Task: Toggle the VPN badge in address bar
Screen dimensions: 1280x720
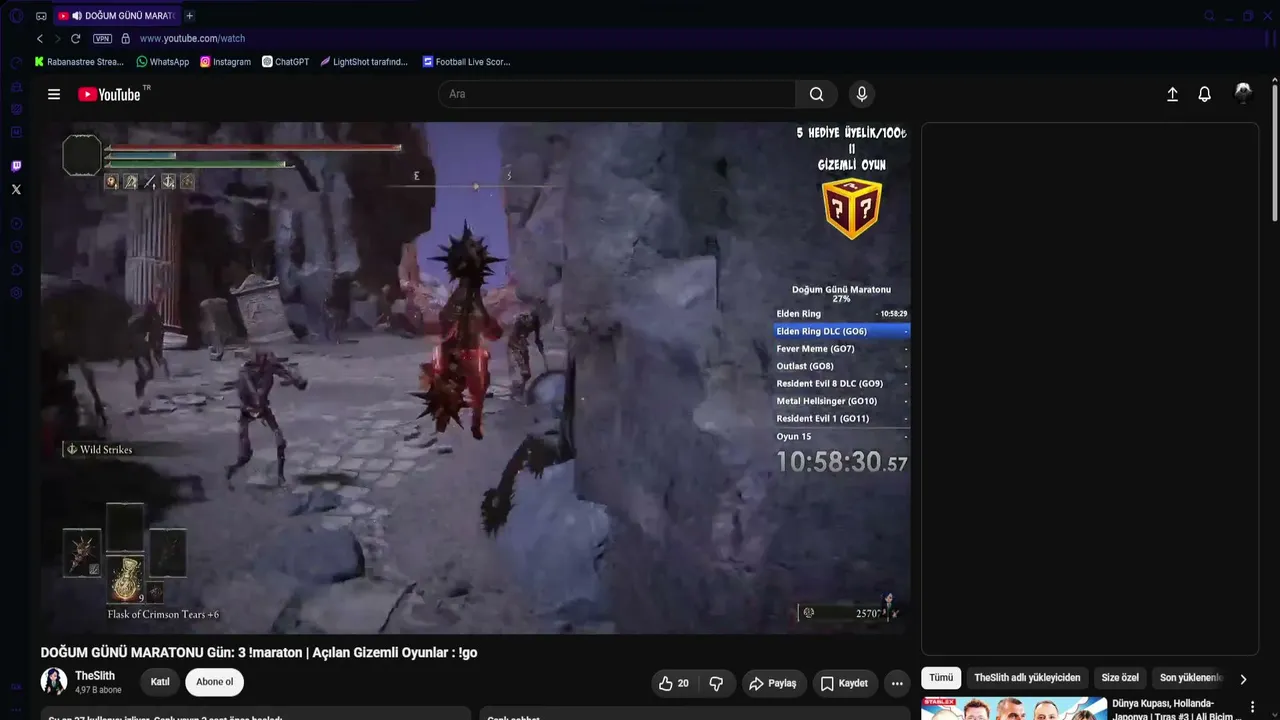Action: [x=102, y=38]
